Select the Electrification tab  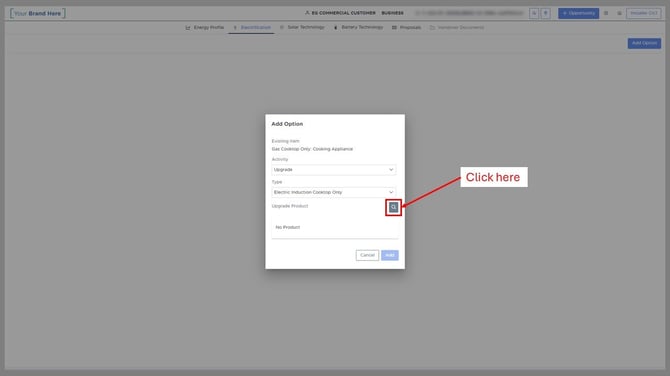pyautogui.click(x=251, y=27)
